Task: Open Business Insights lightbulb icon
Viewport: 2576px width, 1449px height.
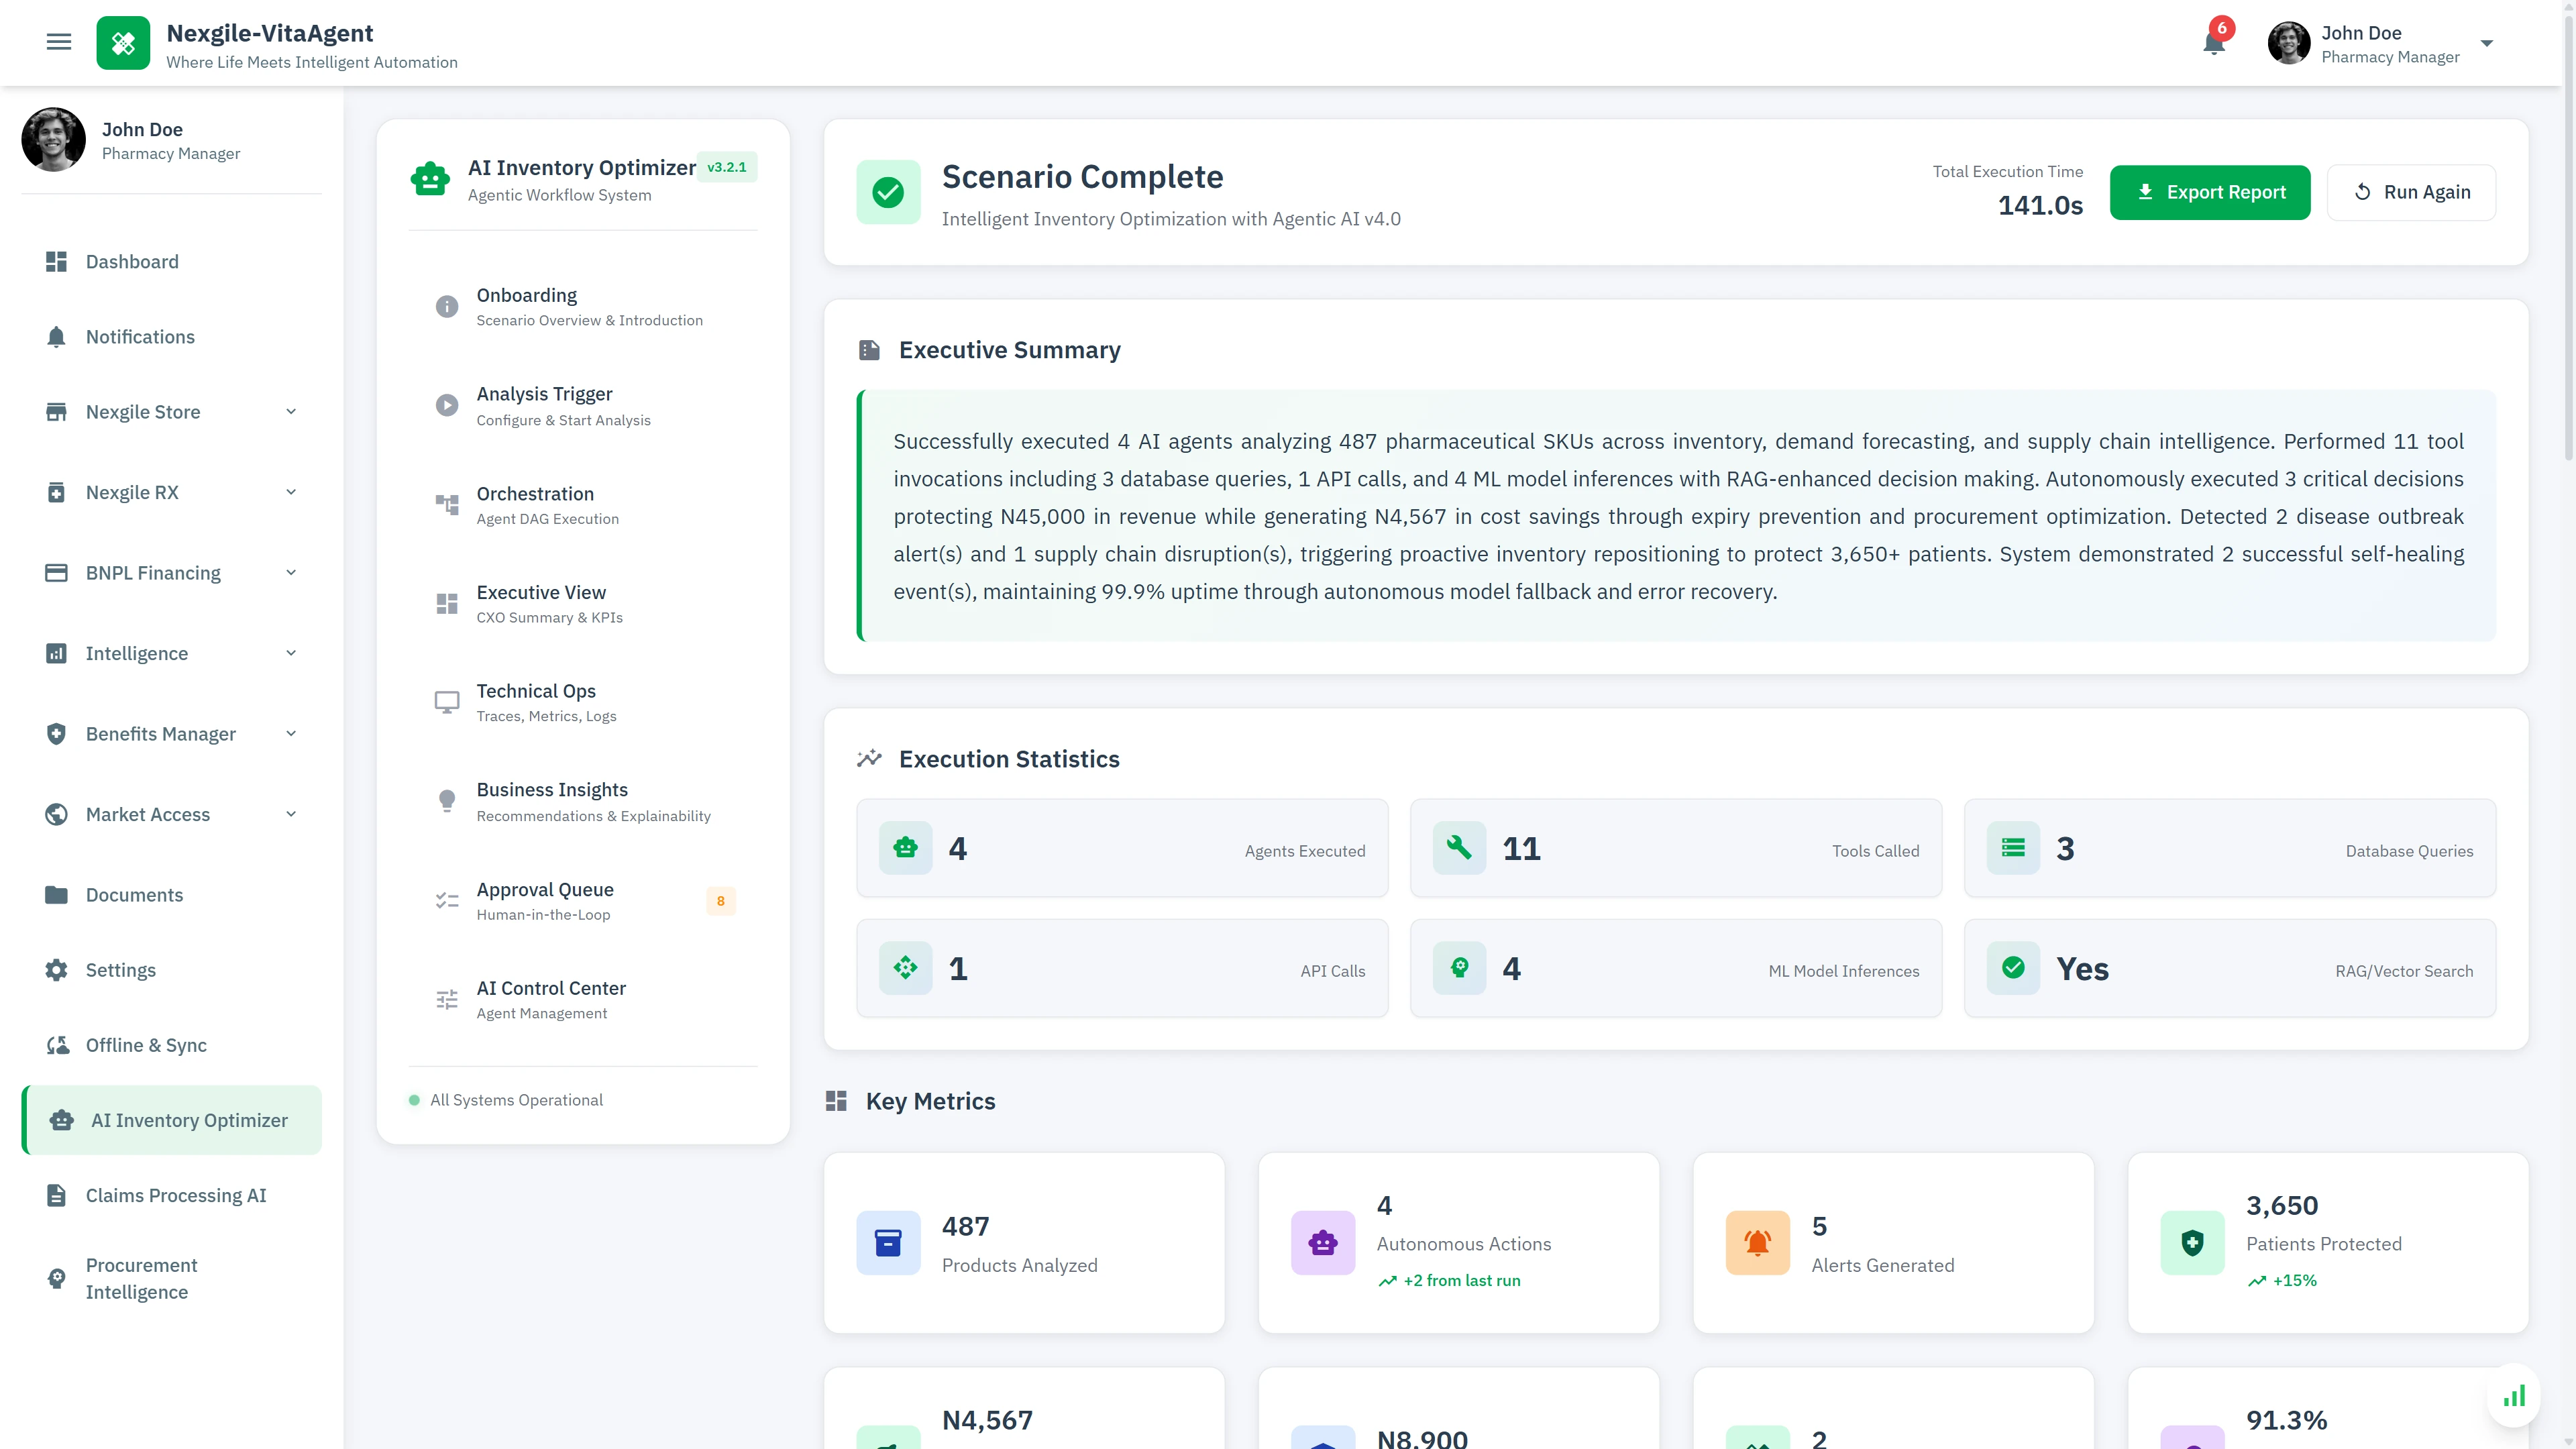Action: pyautogui.click(x=446, y=801)
